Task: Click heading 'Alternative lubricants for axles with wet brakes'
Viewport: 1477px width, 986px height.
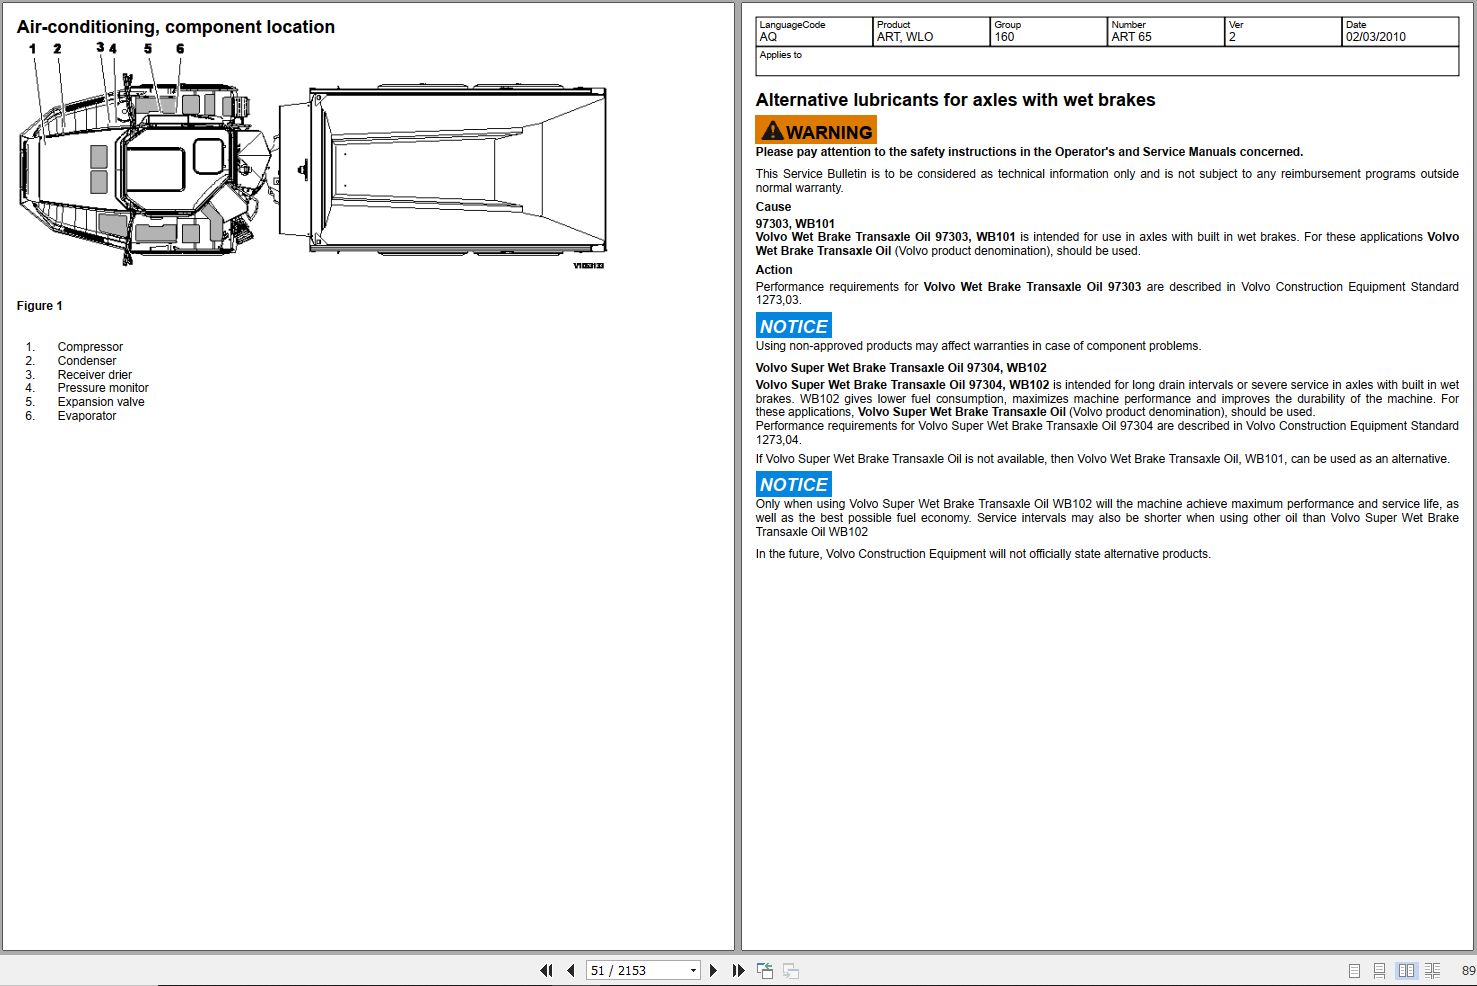Action: coord(955,100)
